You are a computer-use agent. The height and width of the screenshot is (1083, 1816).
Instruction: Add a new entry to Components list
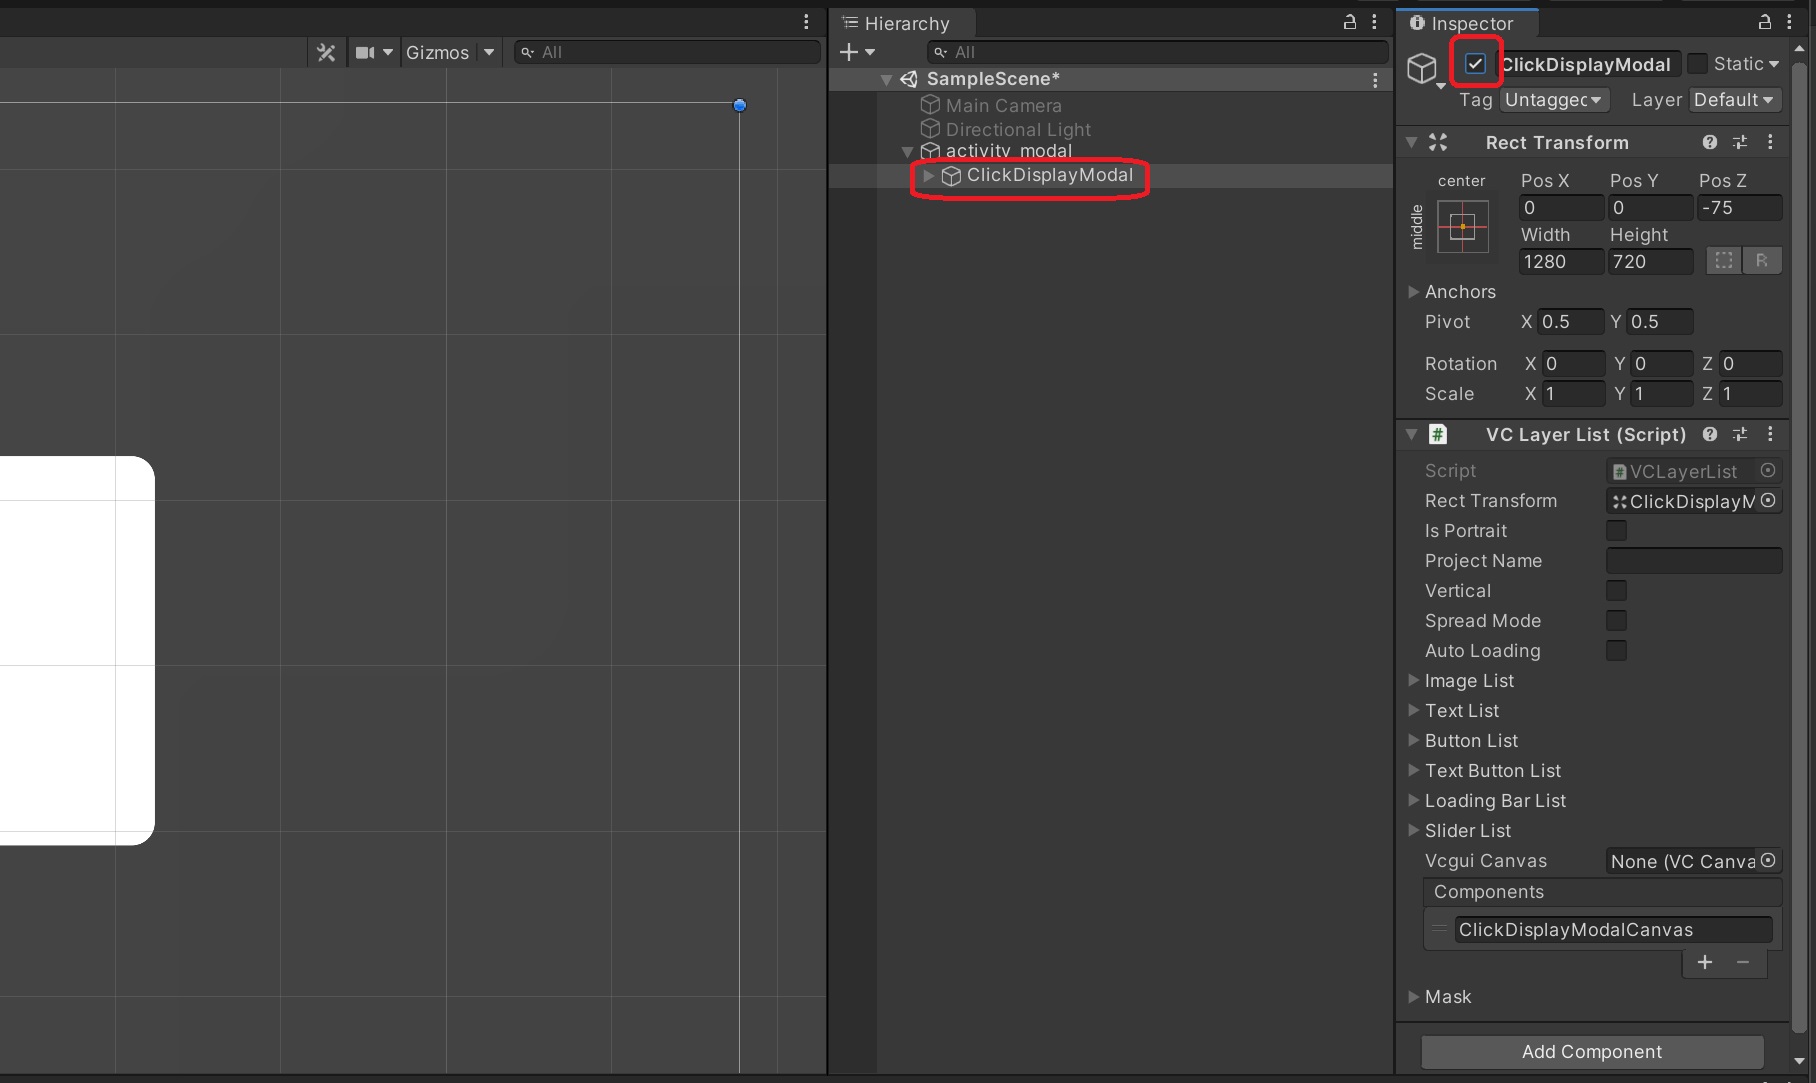pos(1705,962)
